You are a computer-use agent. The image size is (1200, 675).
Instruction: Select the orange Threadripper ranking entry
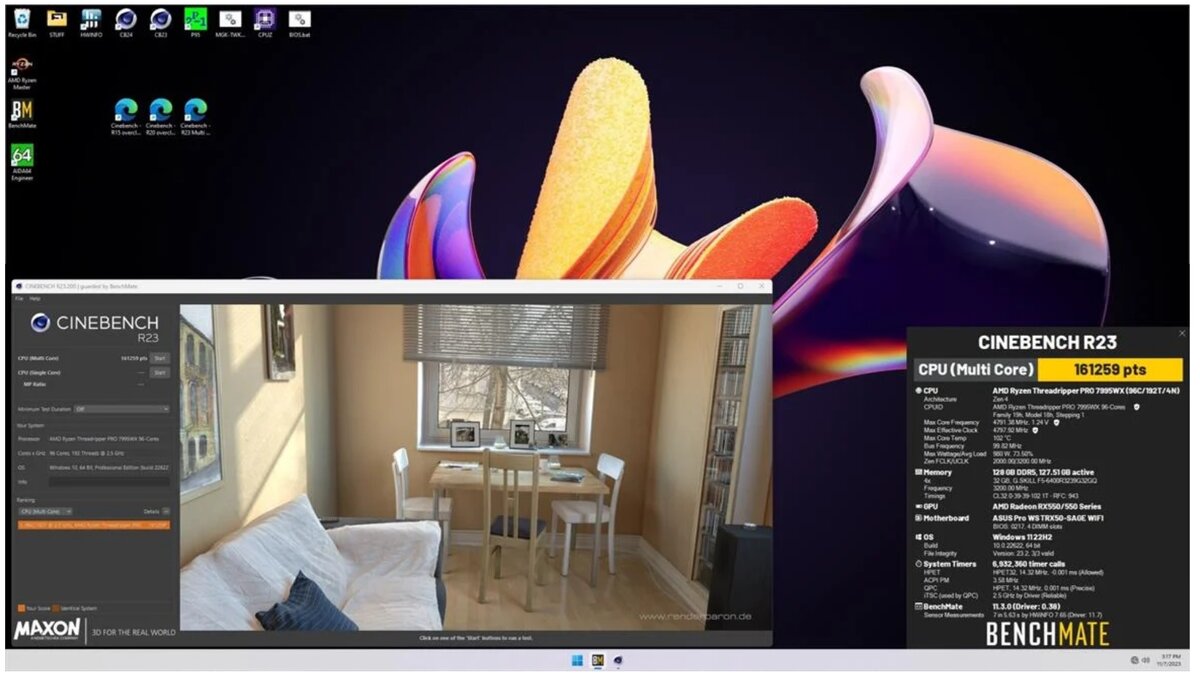93,524
